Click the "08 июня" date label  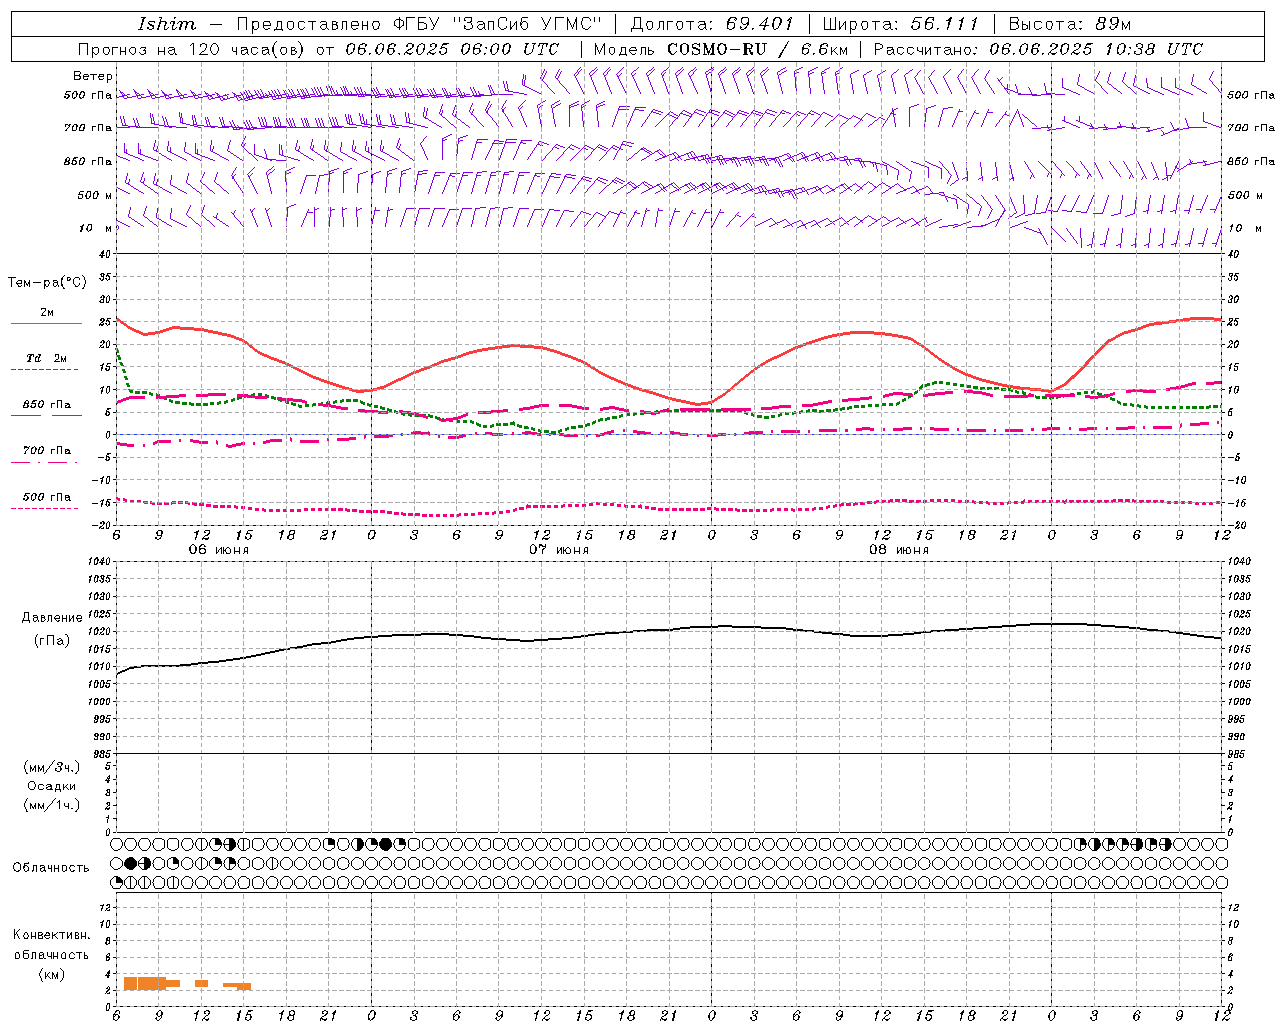click(899, 550)
